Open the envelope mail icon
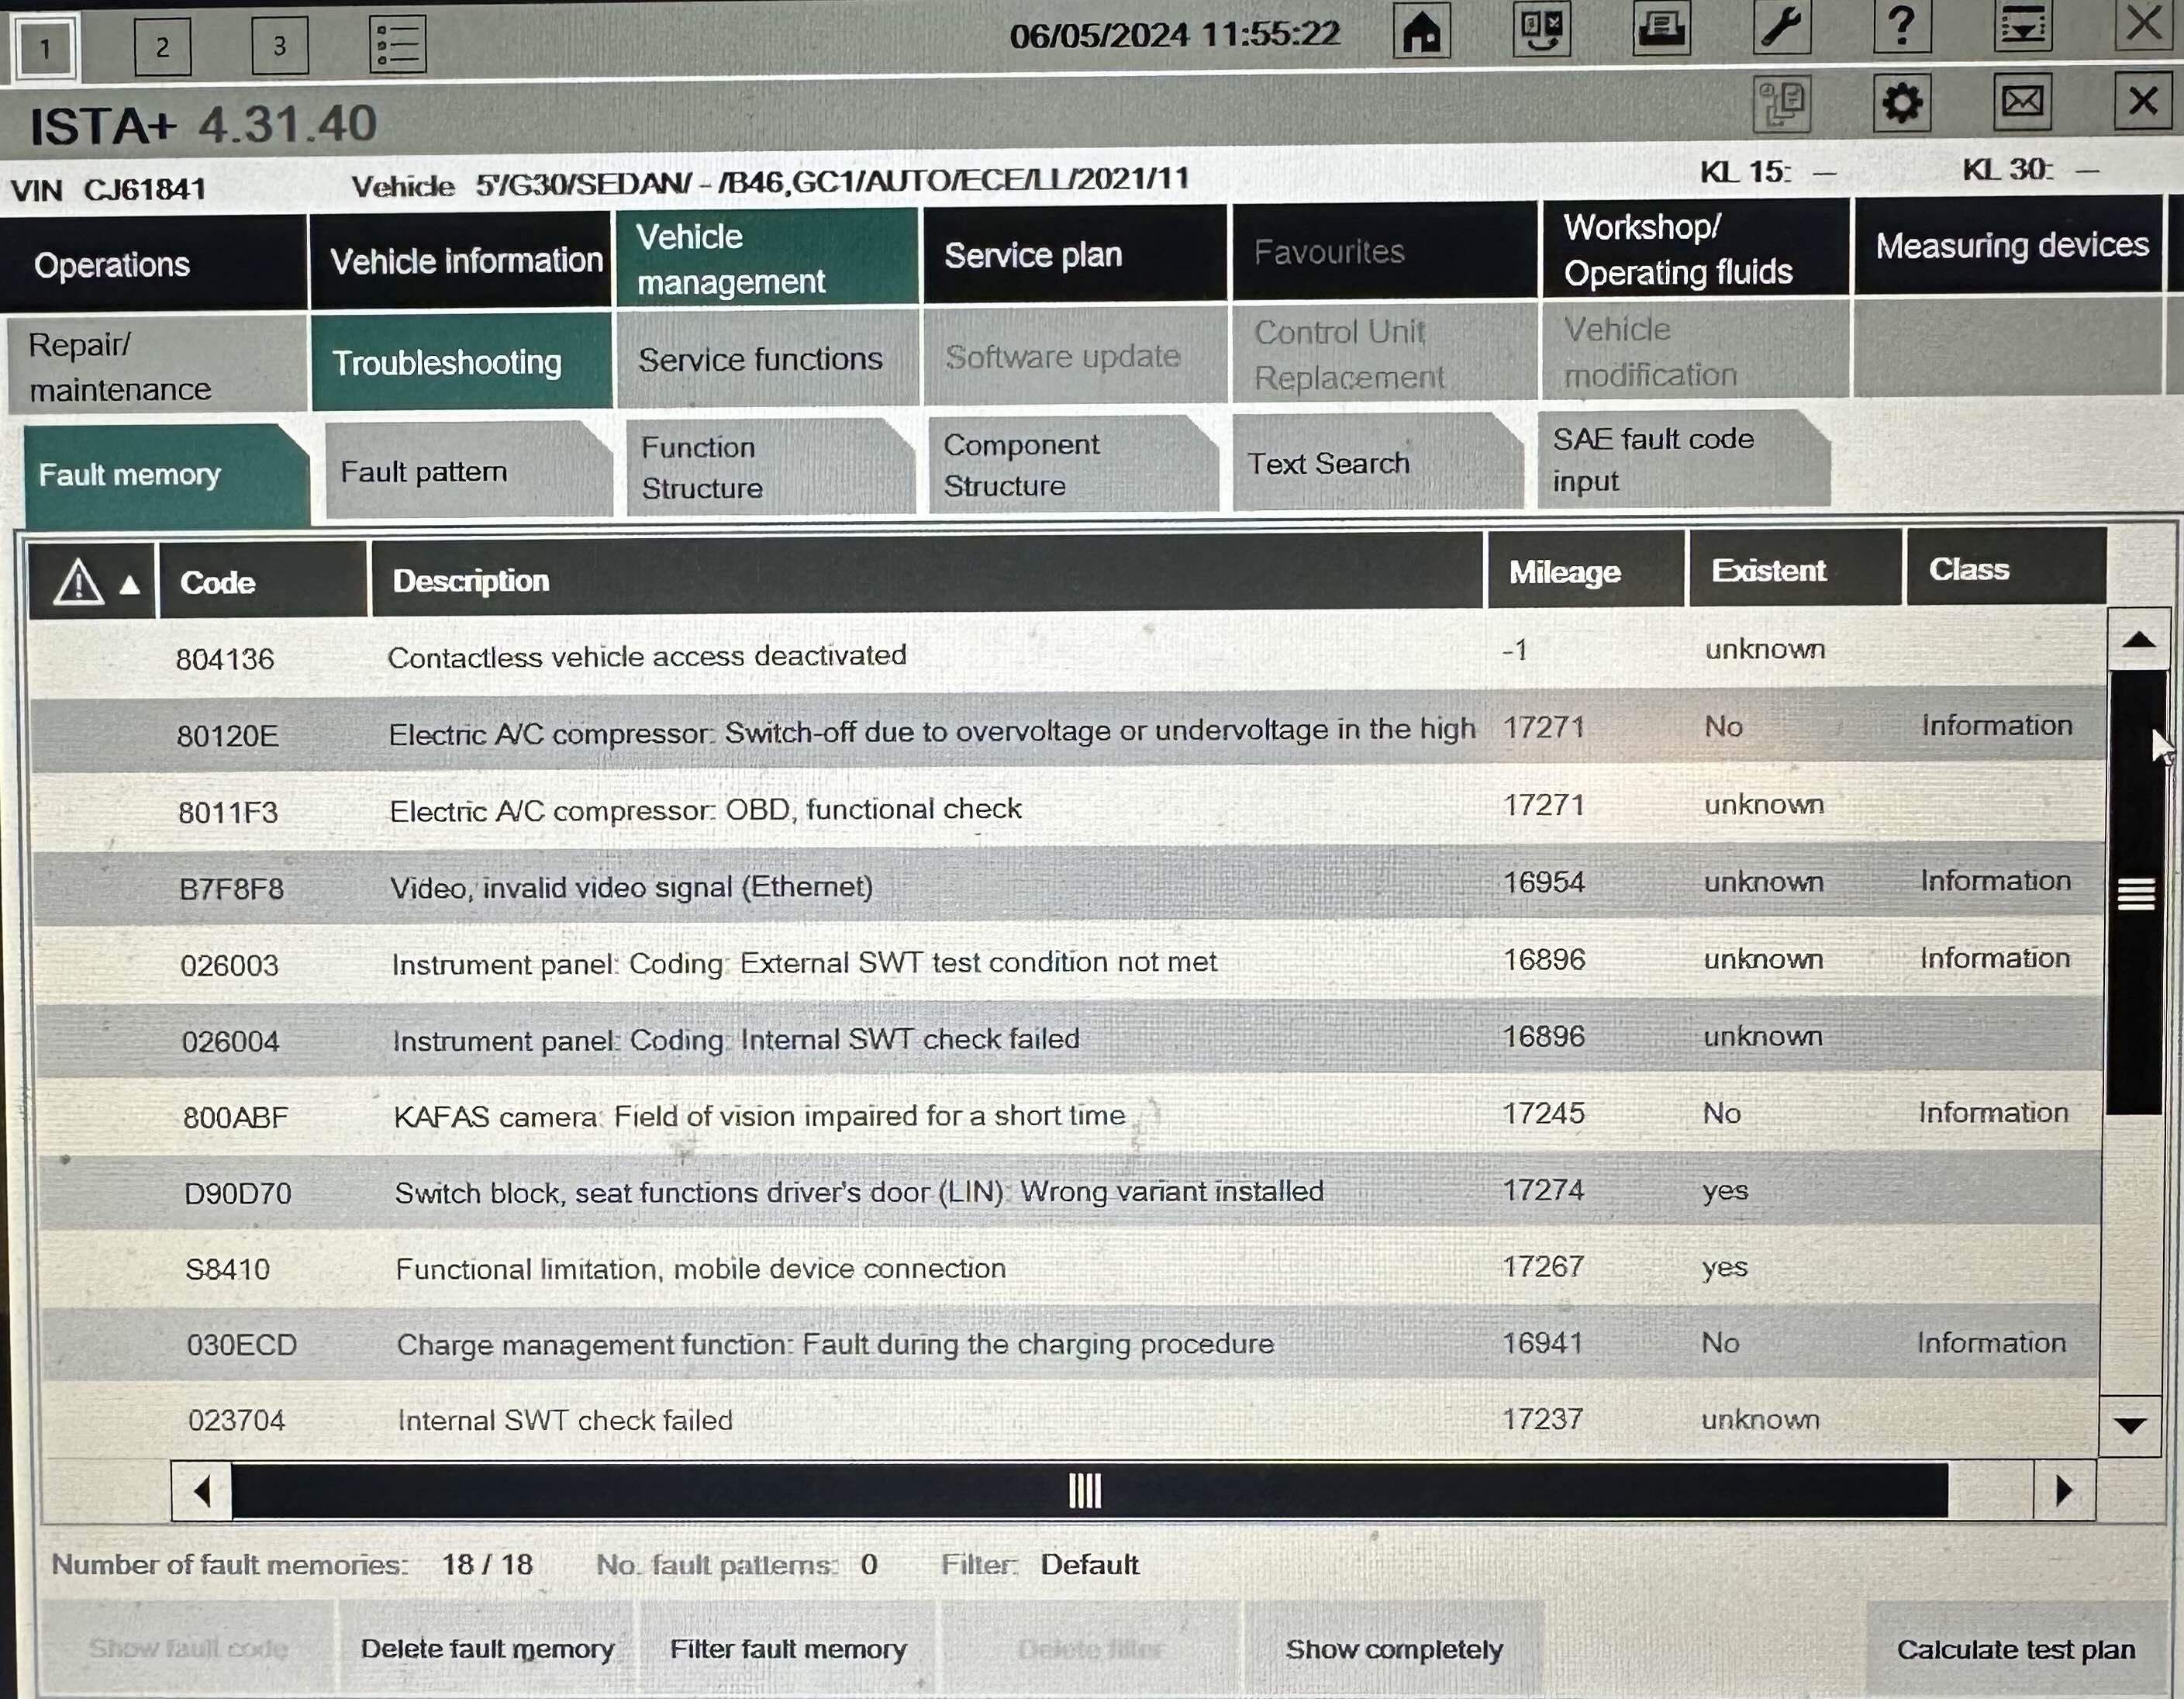Image resolution: width=2184 pixels, height=1699 pixels. coord(2022,101)
